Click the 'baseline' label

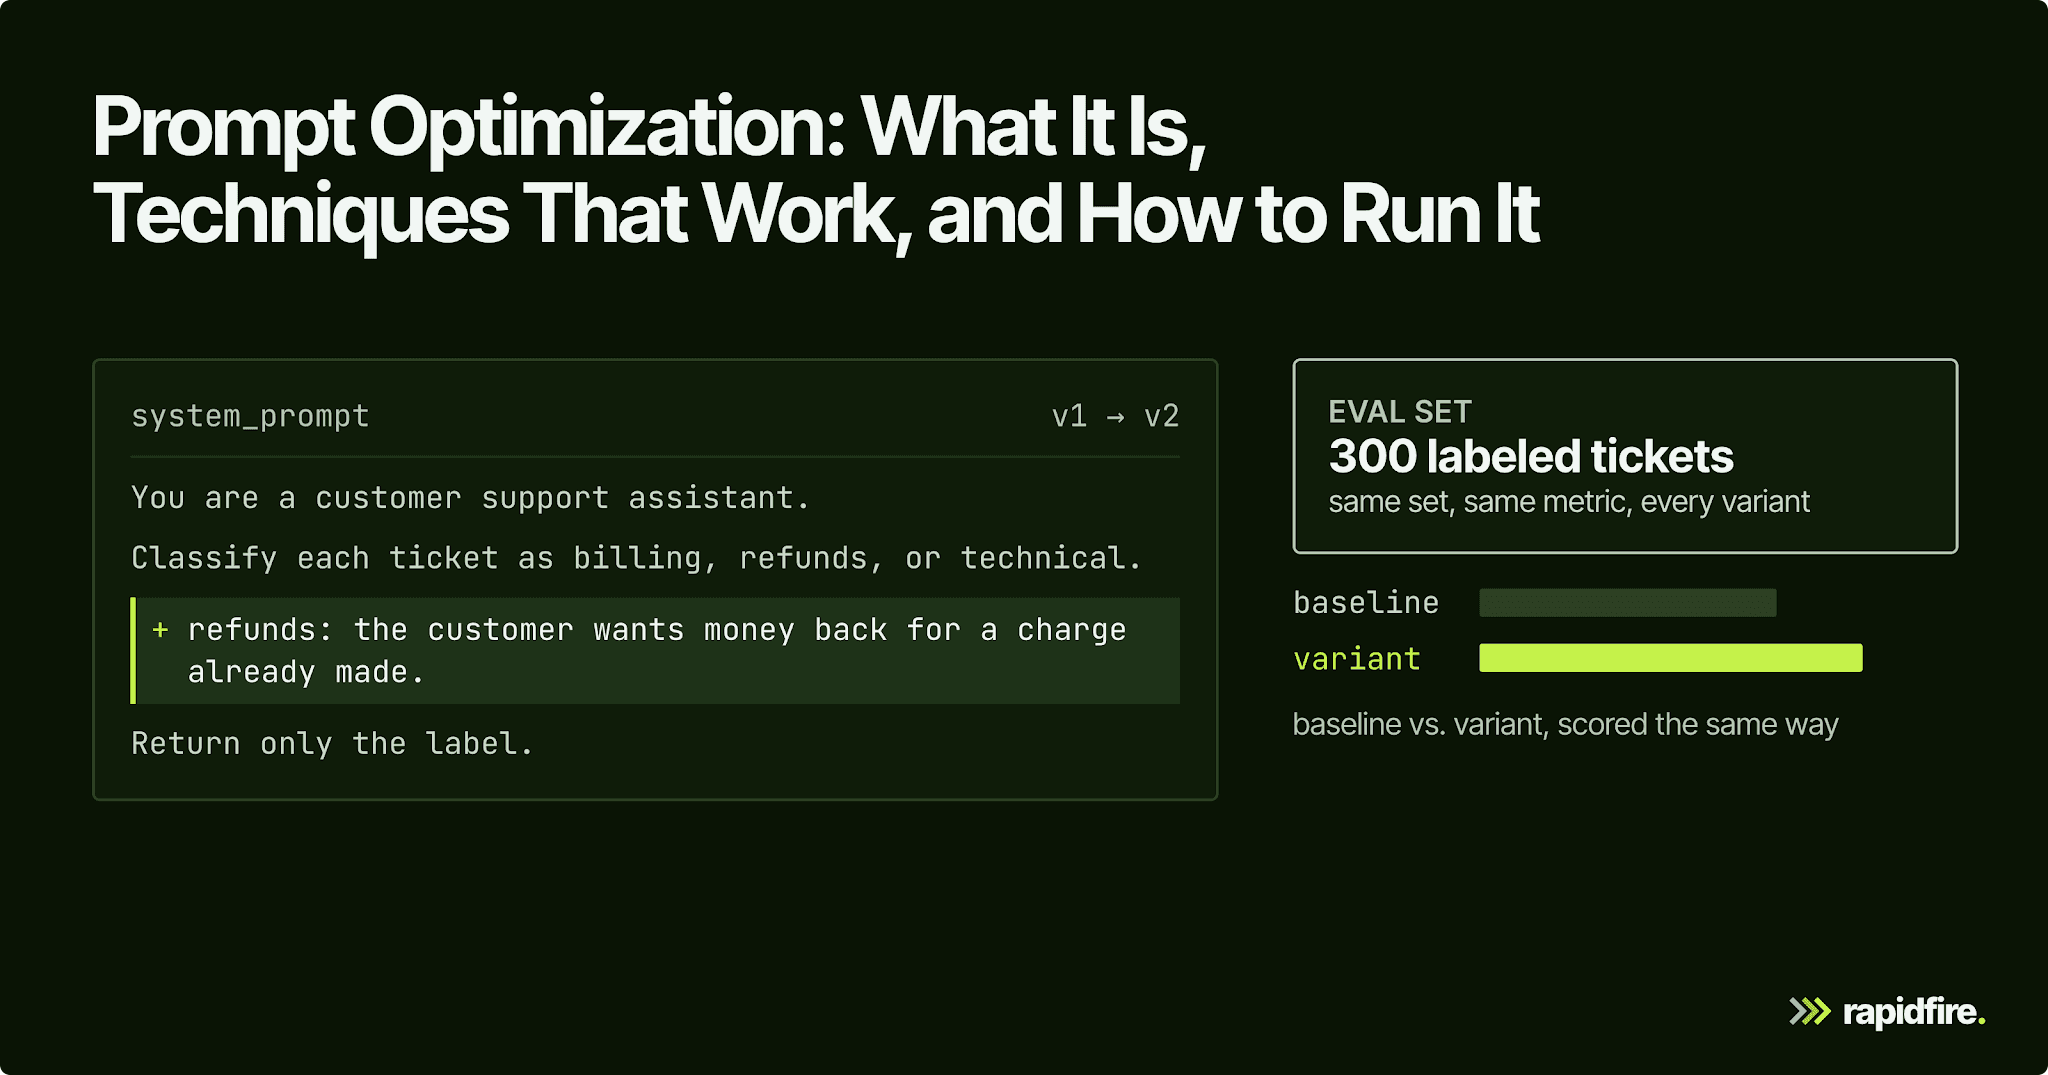click(1366, 602)
